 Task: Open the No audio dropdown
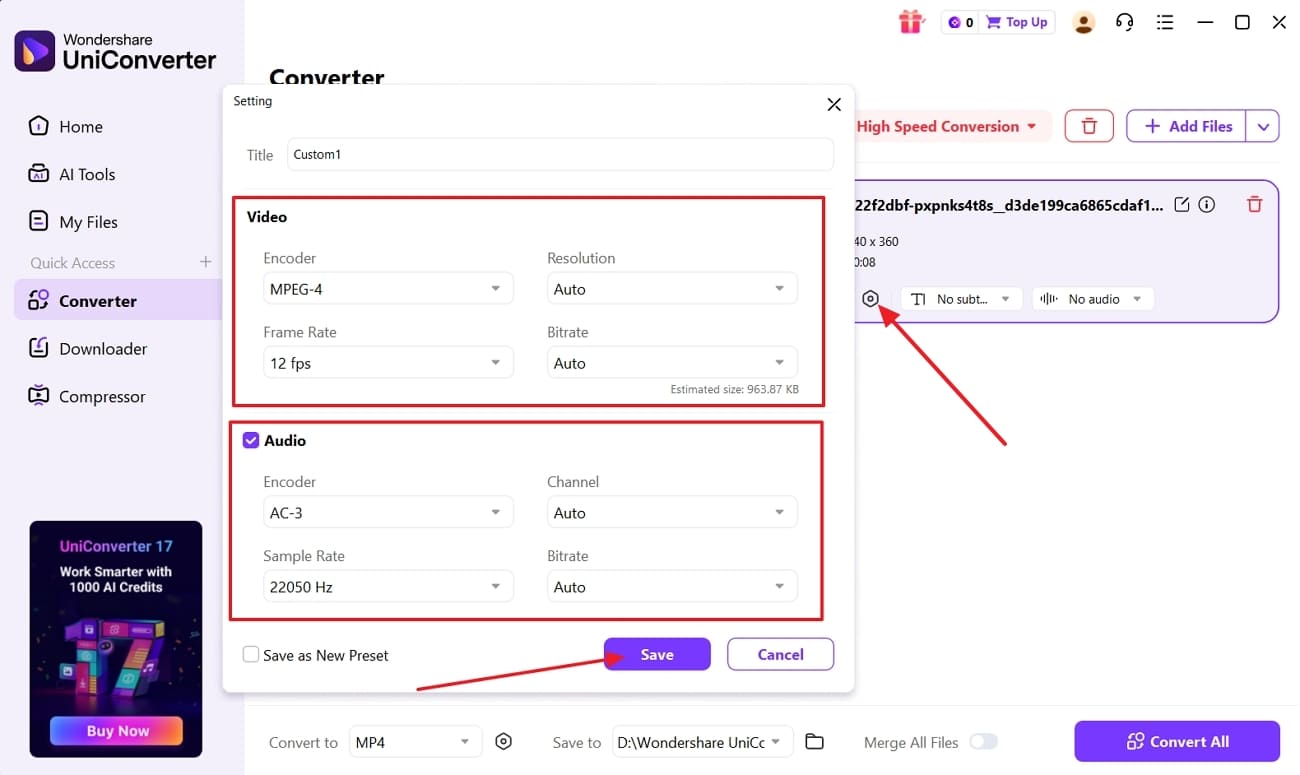click(1092, 298)
